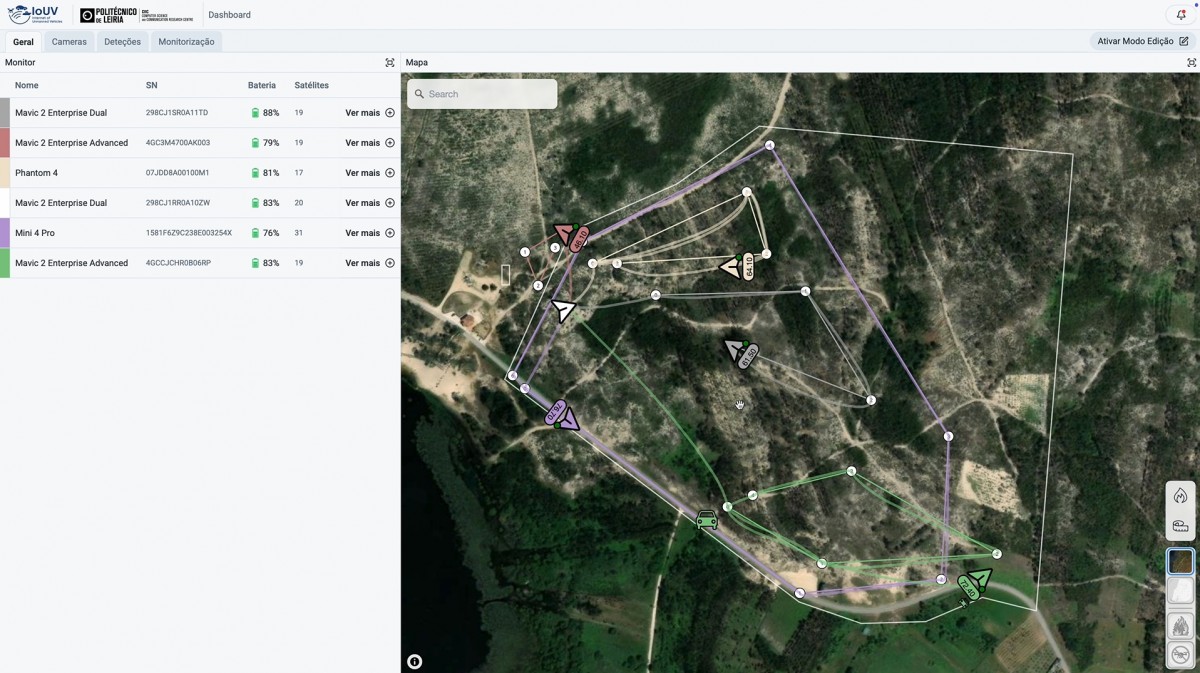Click the Dashboard breadcrumb
The height and width of the screenshot is (673, 1200).
(x=229, y=15)
